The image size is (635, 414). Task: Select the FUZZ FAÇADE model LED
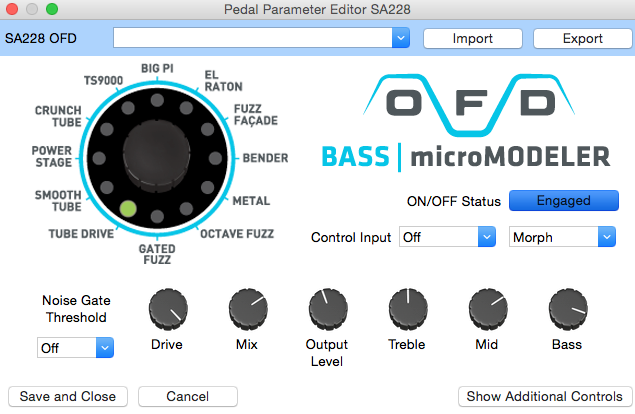(207, 129)
